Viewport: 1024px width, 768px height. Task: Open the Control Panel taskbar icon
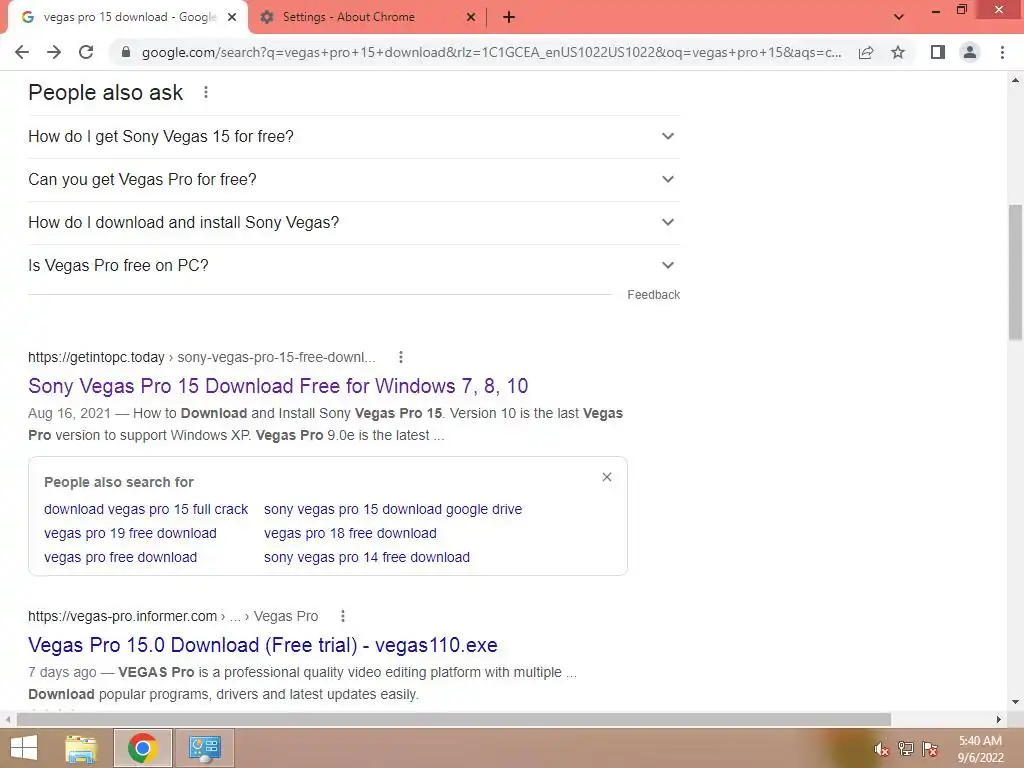pyautogui.click(x=204, y=748)
